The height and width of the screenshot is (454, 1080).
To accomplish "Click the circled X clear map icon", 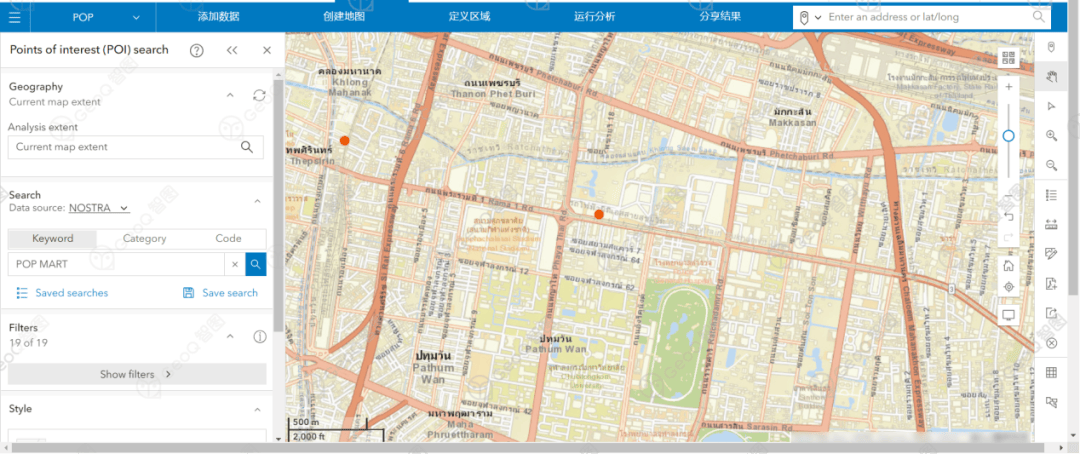I will click(x=1051, y=343).
